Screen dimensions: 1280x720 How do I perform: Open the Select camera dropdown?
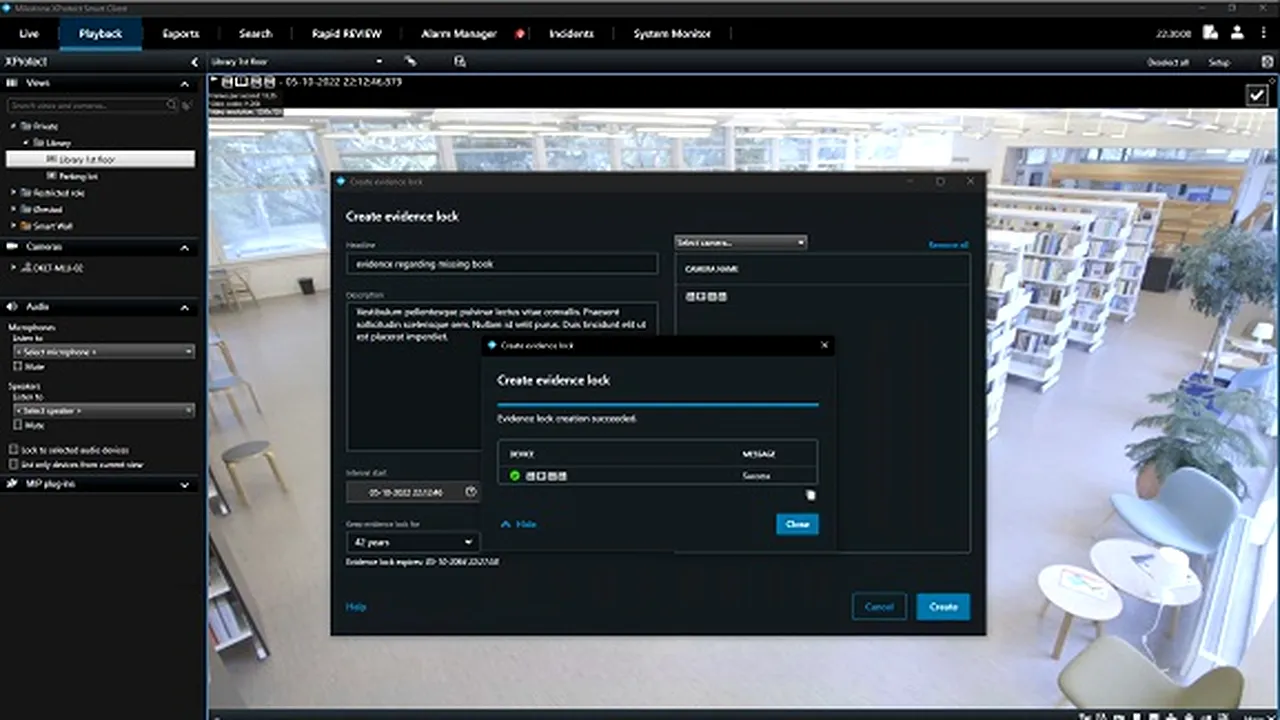[741, 242]
